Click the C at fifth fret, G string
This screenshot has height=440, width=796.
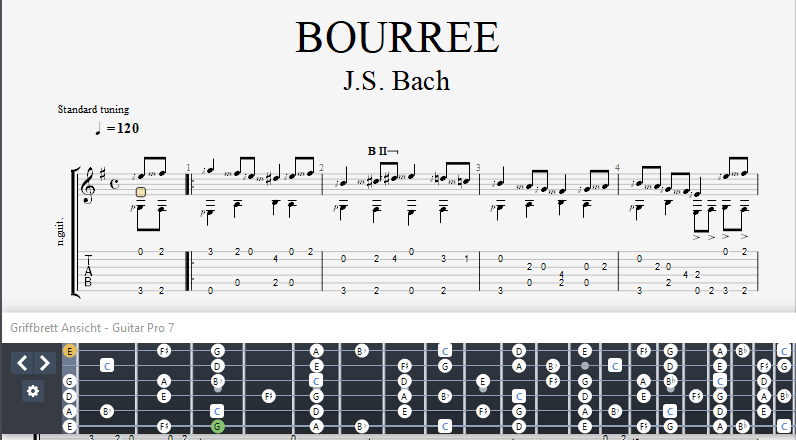coord(316,381)
